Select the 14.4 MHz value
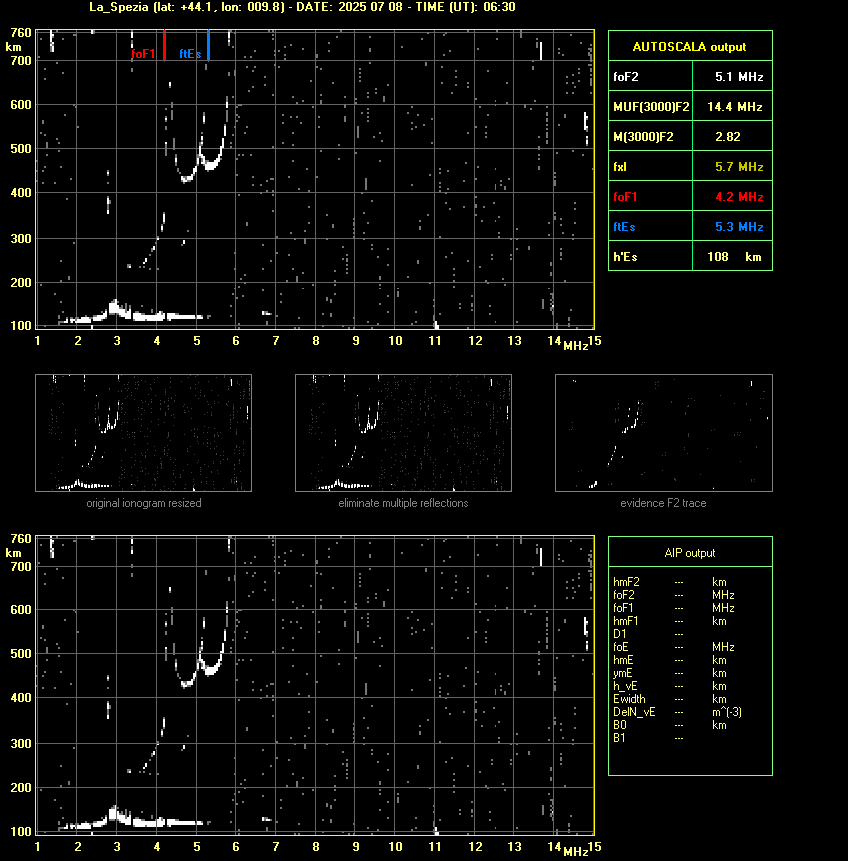The image size is (848, 861). click(x=735, y=107)
